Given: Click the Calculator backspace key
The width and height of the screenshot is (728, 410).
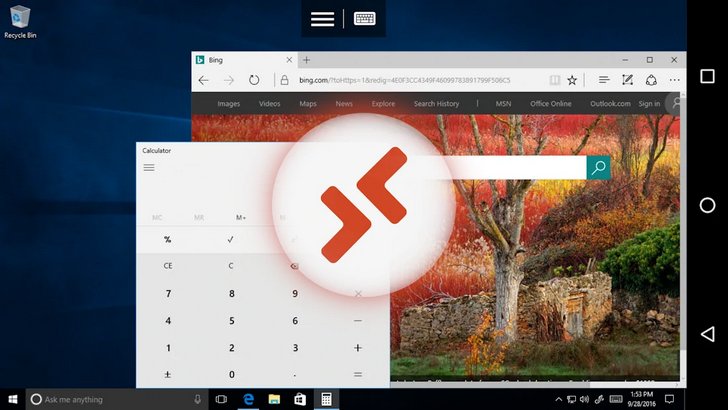Looking at the screenshot, I should (x=294, y=266).
